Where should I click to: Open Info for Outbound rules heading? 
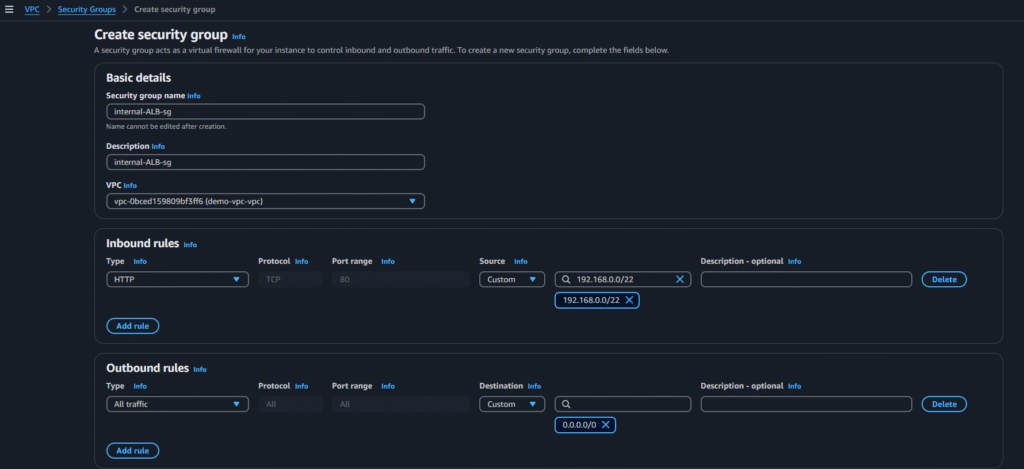[200, 370]
